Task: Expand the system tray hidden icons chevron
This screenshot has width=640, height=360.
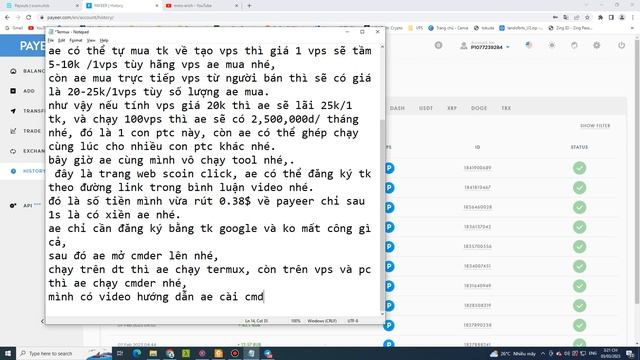Action: 543,353
